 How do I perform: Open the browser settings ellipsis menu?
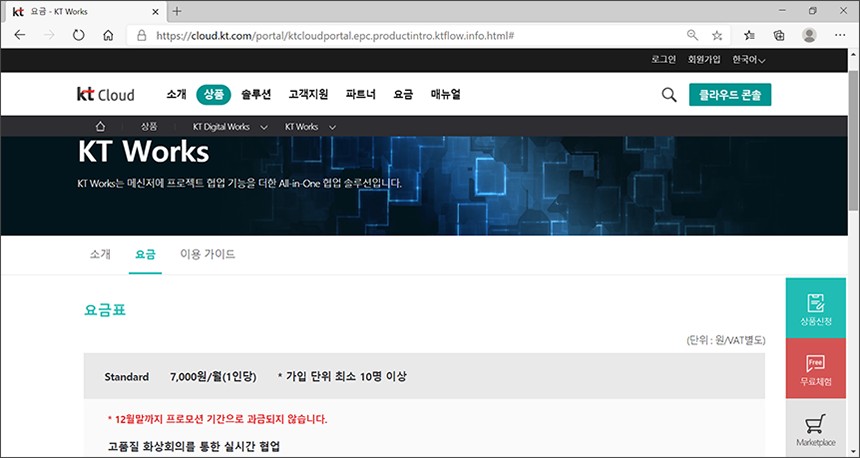coord(840,35)
